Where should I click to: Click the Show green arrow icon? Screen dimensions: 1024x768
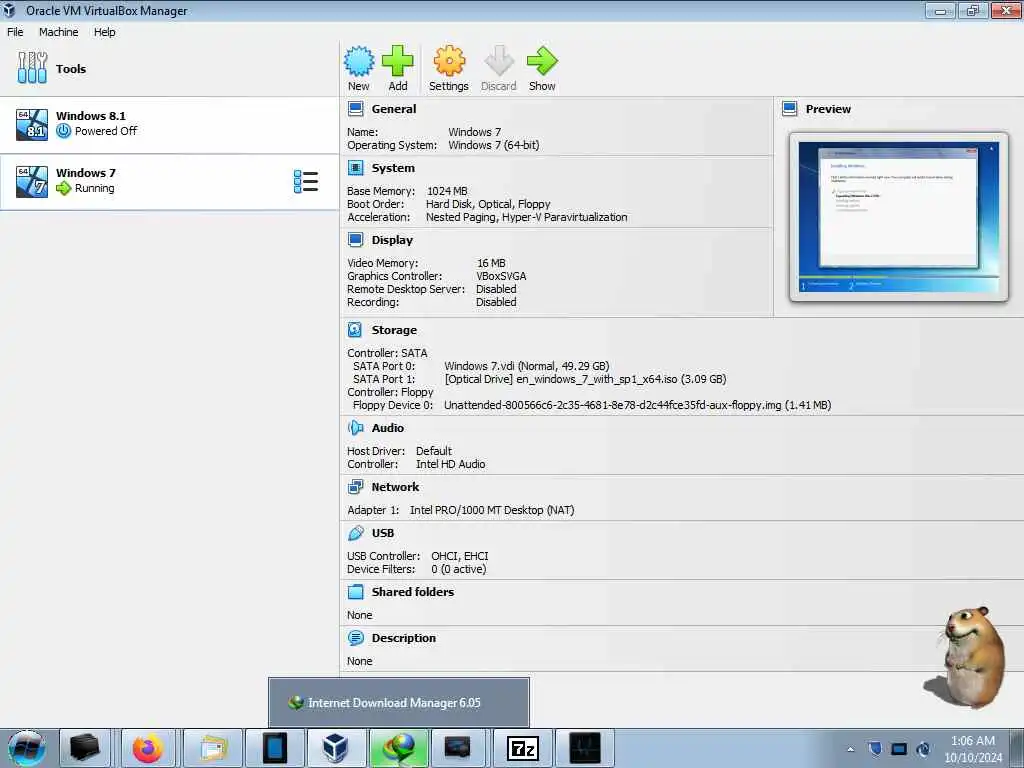click(542, 61)
